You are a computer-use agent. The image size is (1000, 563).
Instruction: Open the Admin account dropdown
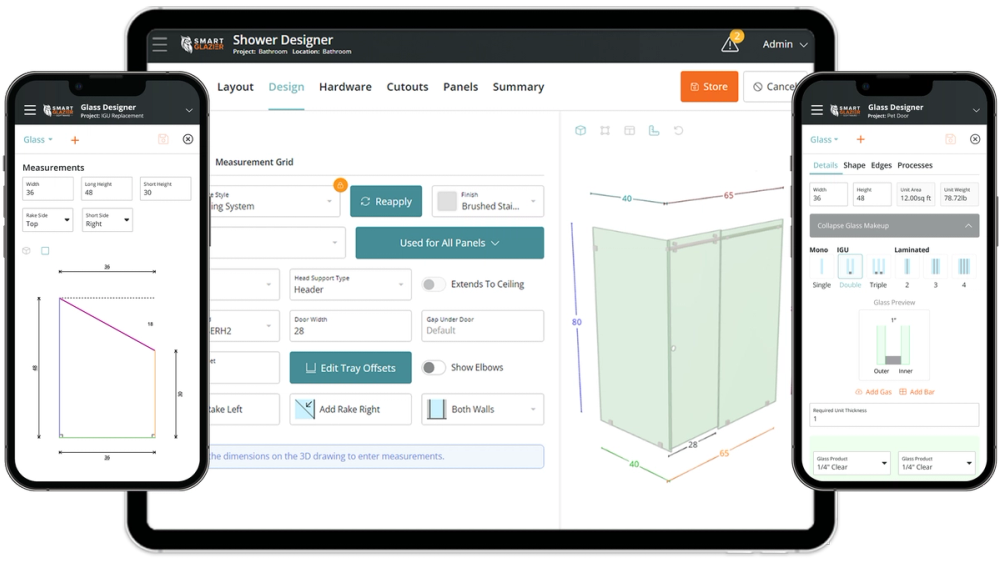click(785, 44)
